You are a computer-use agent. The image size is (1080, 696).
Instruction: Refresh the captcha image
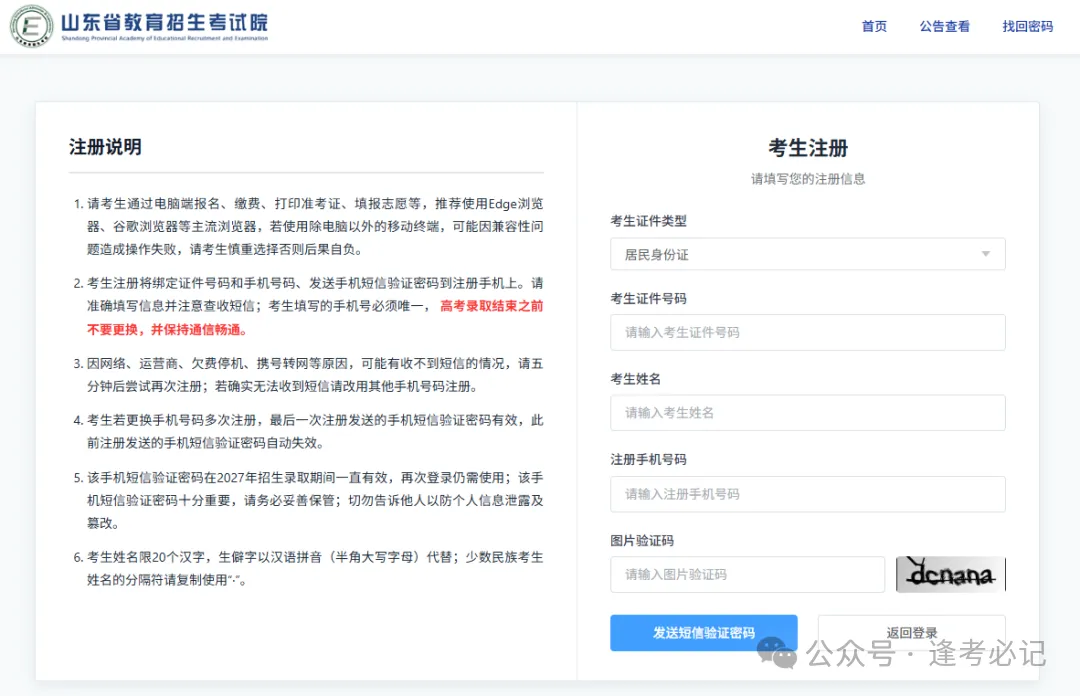click(951, 574)
